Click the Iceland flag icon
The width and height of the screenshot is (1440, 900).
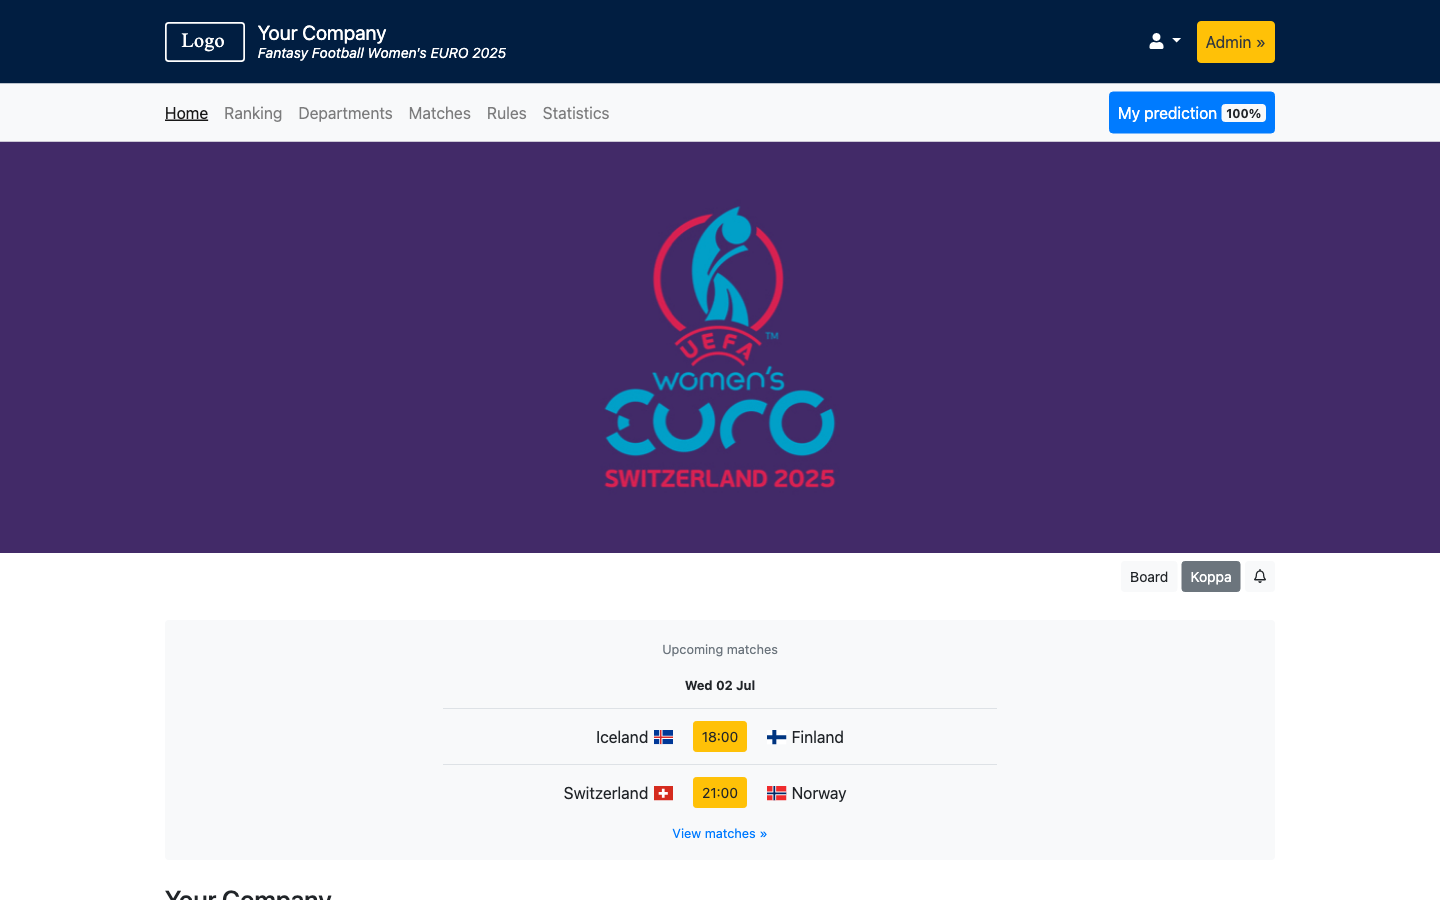click(x=663, y=737)
